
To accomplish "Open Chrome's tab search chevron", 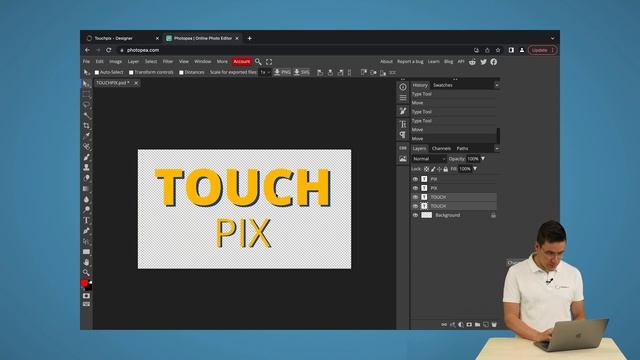I will (x=552, y=38).
